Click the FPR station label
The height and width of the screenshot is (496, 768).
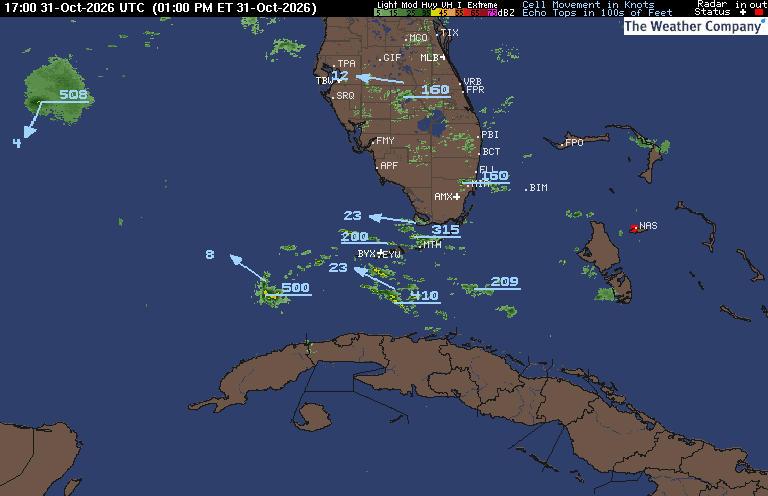click(x=474, y=90)
